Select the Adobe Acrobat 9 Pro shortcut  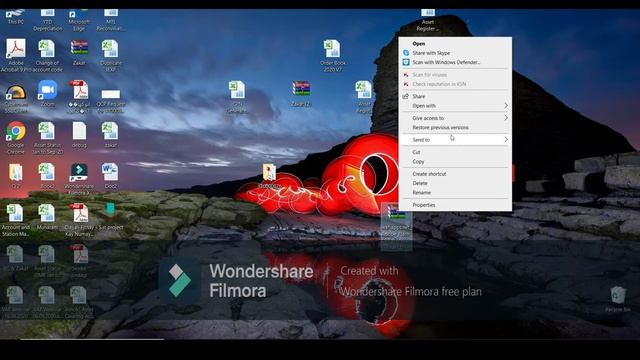click(x=16, y=56)
